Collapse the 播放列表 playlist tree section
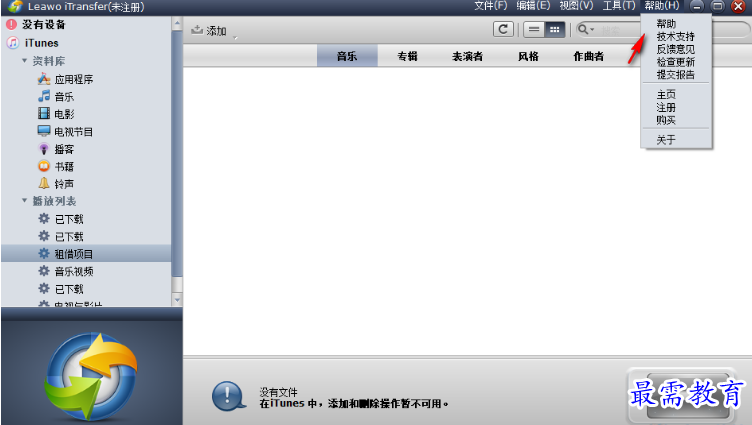 (x=24, y=201)
